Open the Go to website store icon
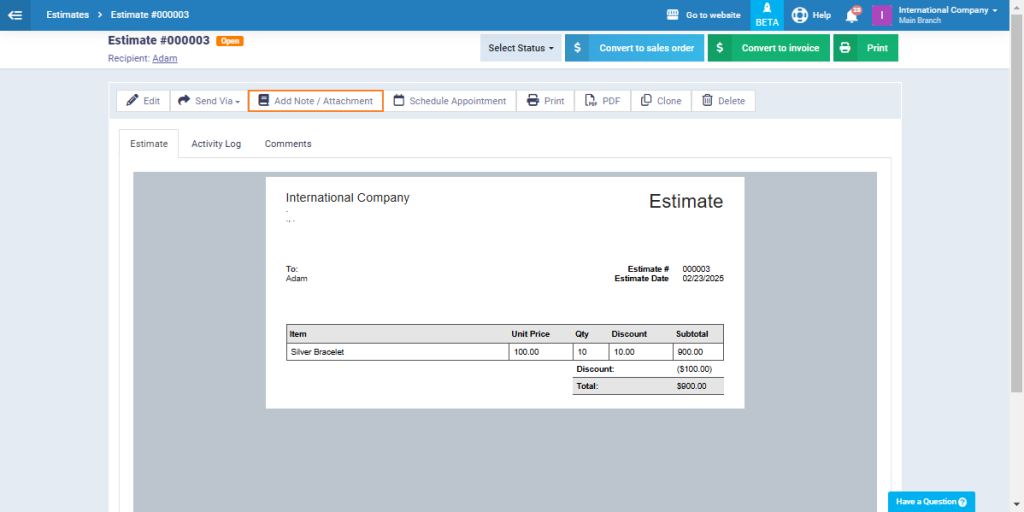Screen dimensions: 1024x512 [673, 14]
